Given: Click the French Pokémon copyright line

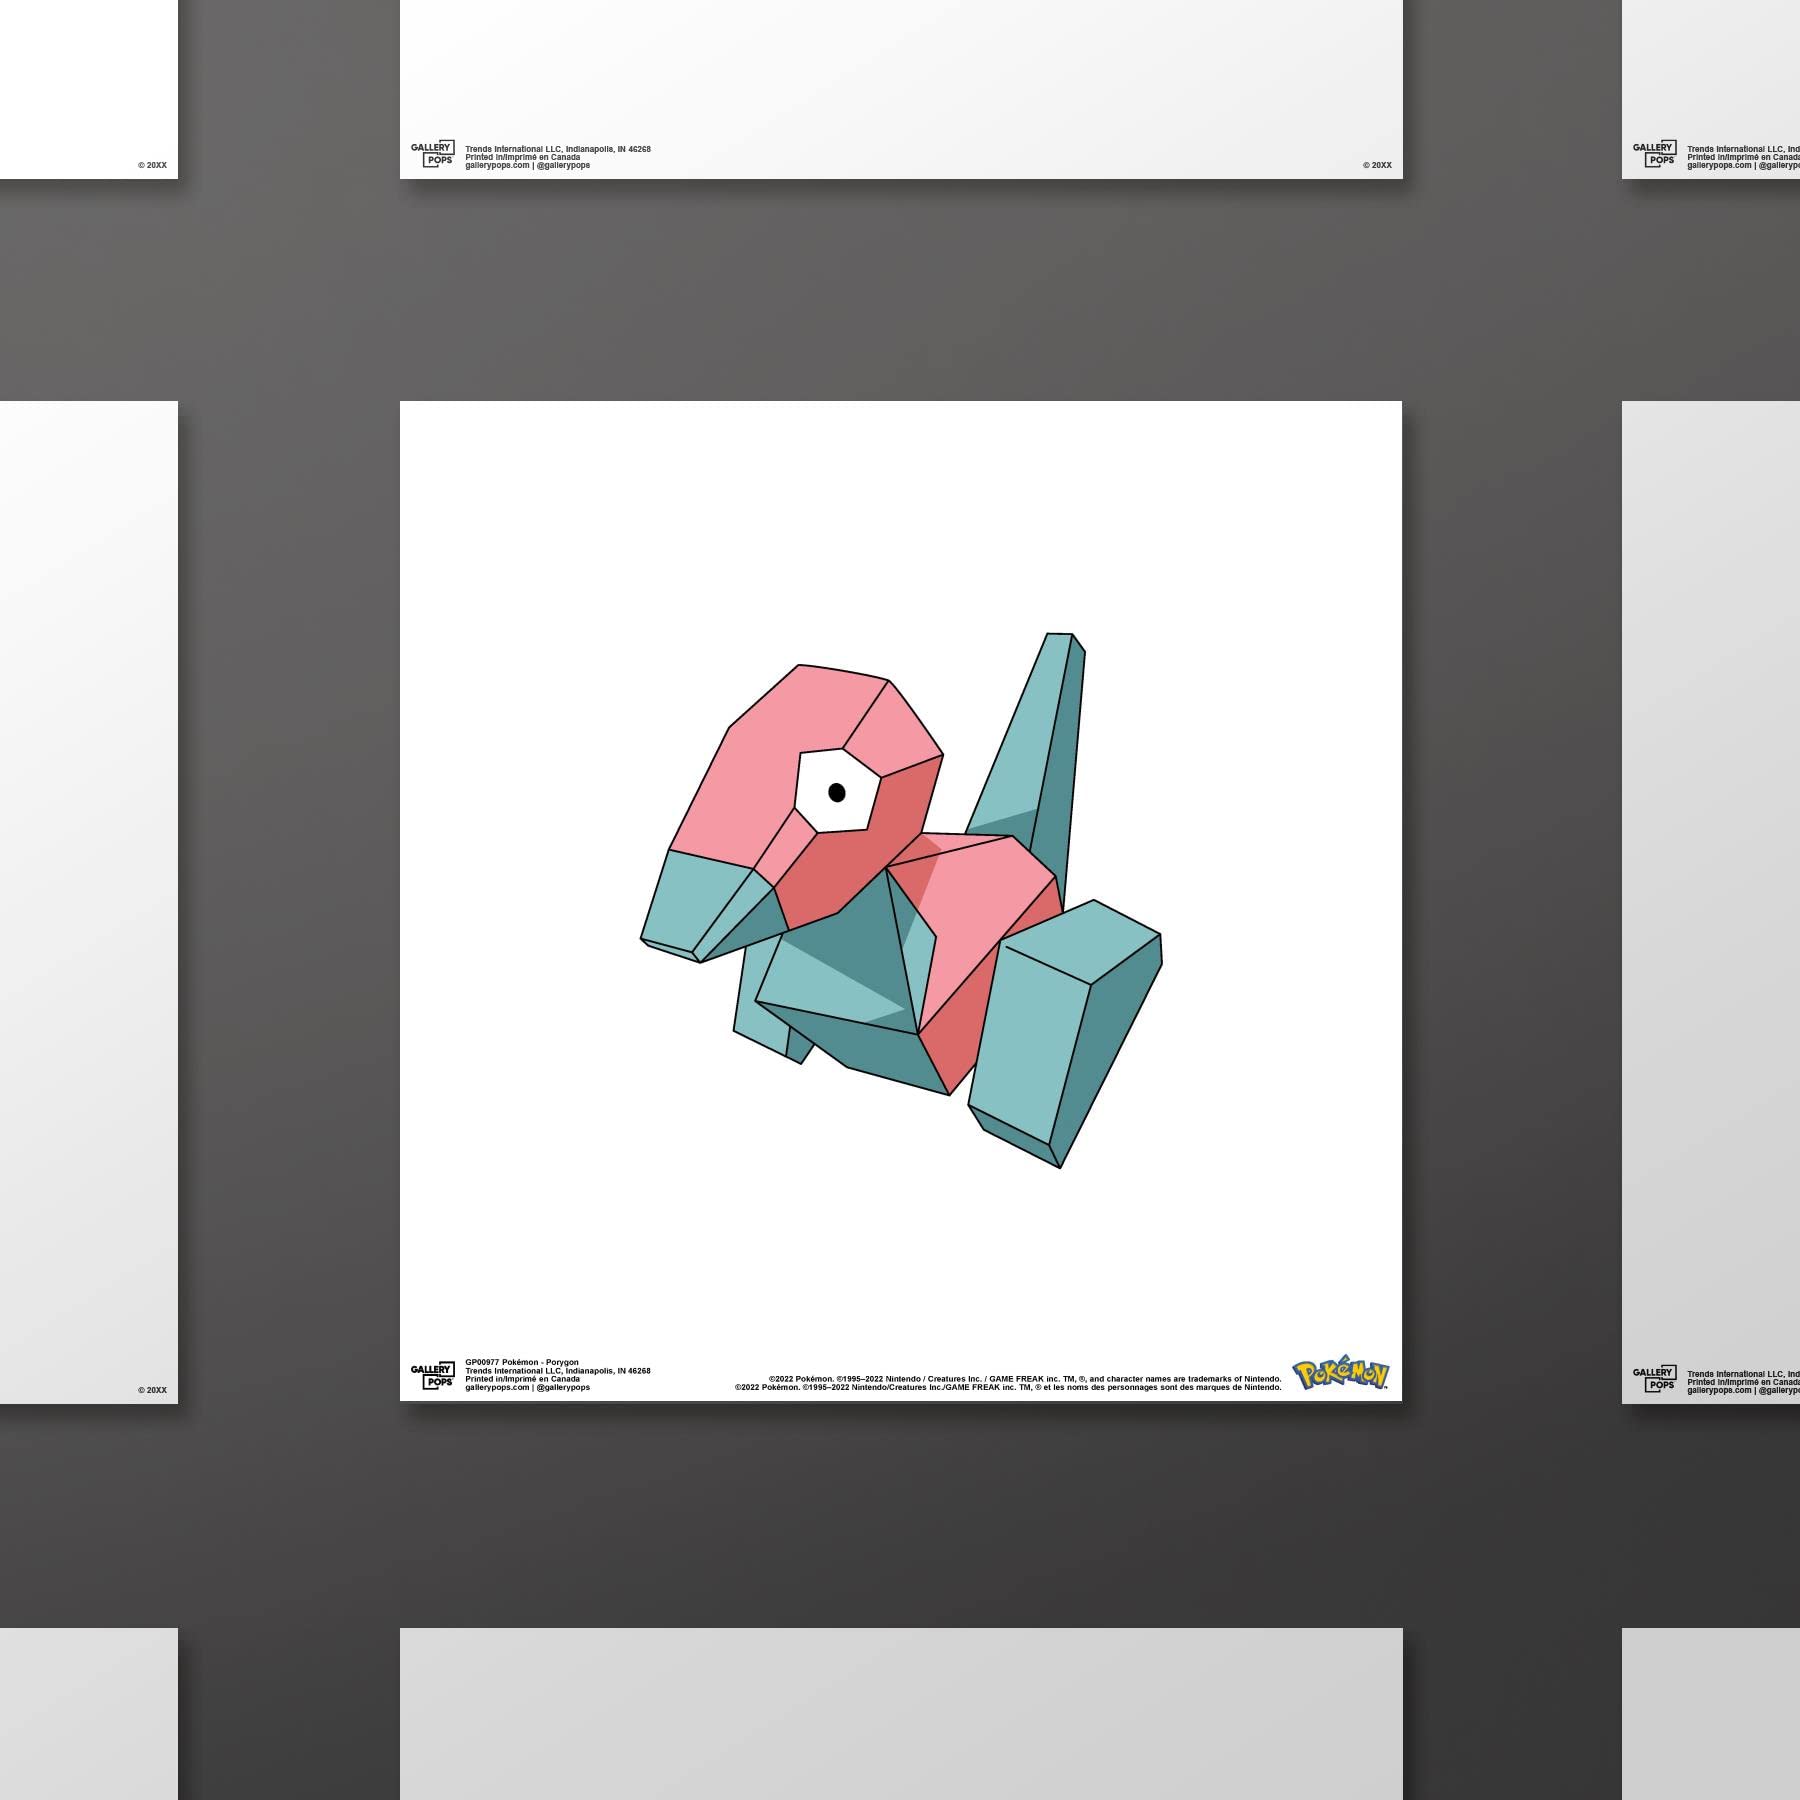Looking at the screenshot, I should [x=1007, y=1388].
